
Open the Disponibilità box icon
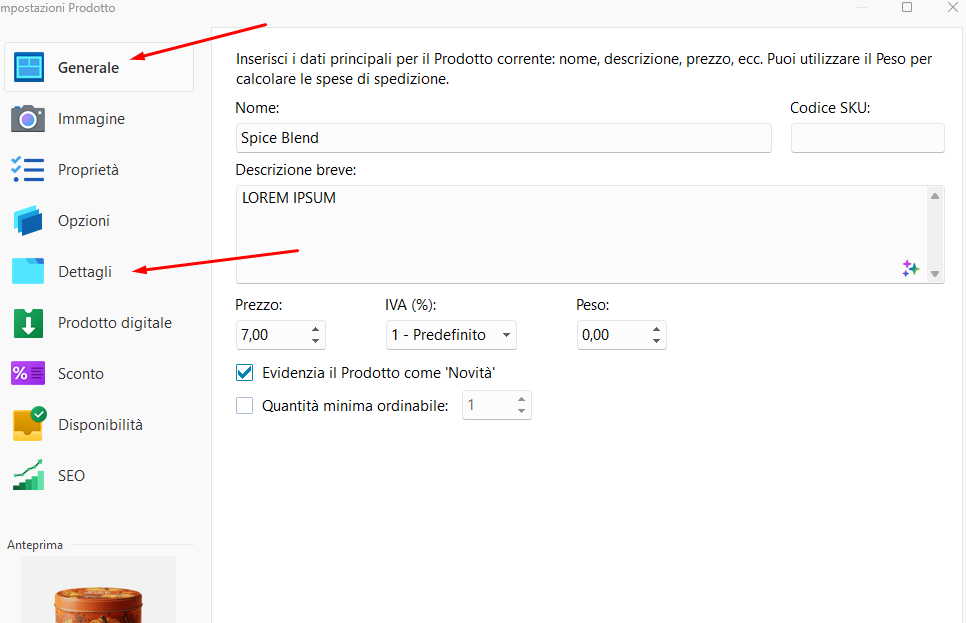tap(28, 424)
